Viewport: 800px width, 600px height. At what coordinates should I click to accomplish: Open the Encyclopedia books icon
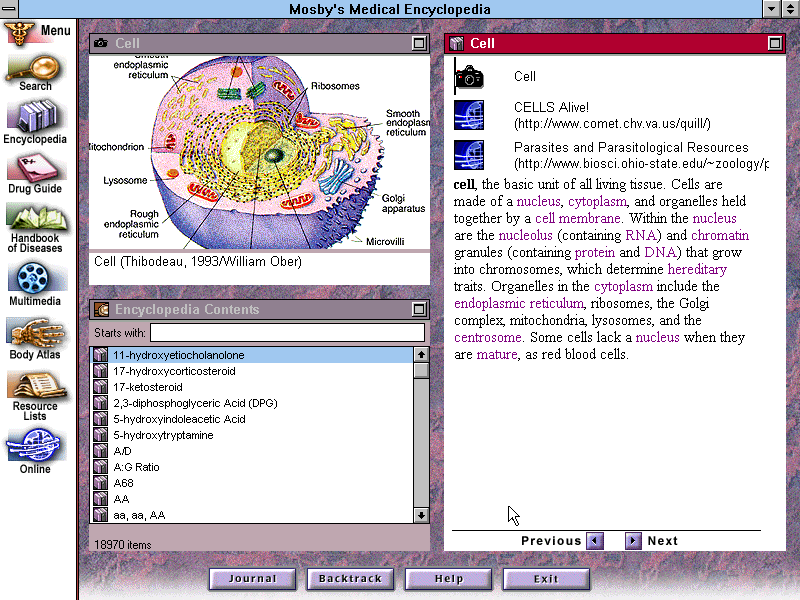click(x=35, y=116)
